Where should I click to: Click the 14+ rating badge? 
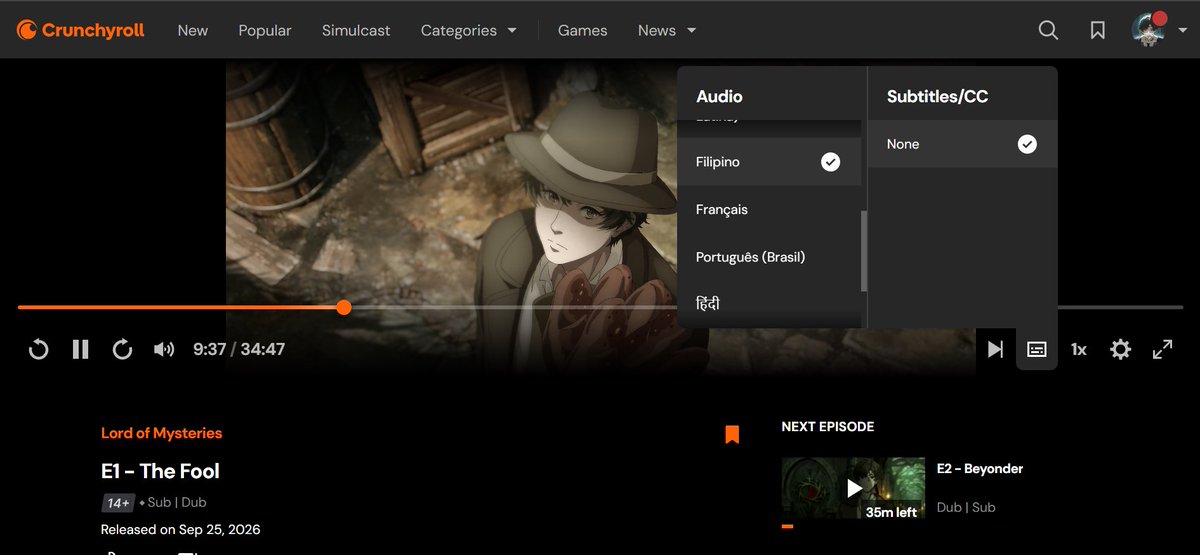(x=117, y=502)
